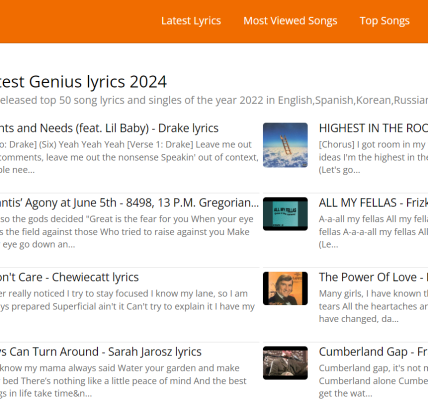
Task: Open the Drake feat. Lil Baby lyrics link
Action: tap(109, 128)
